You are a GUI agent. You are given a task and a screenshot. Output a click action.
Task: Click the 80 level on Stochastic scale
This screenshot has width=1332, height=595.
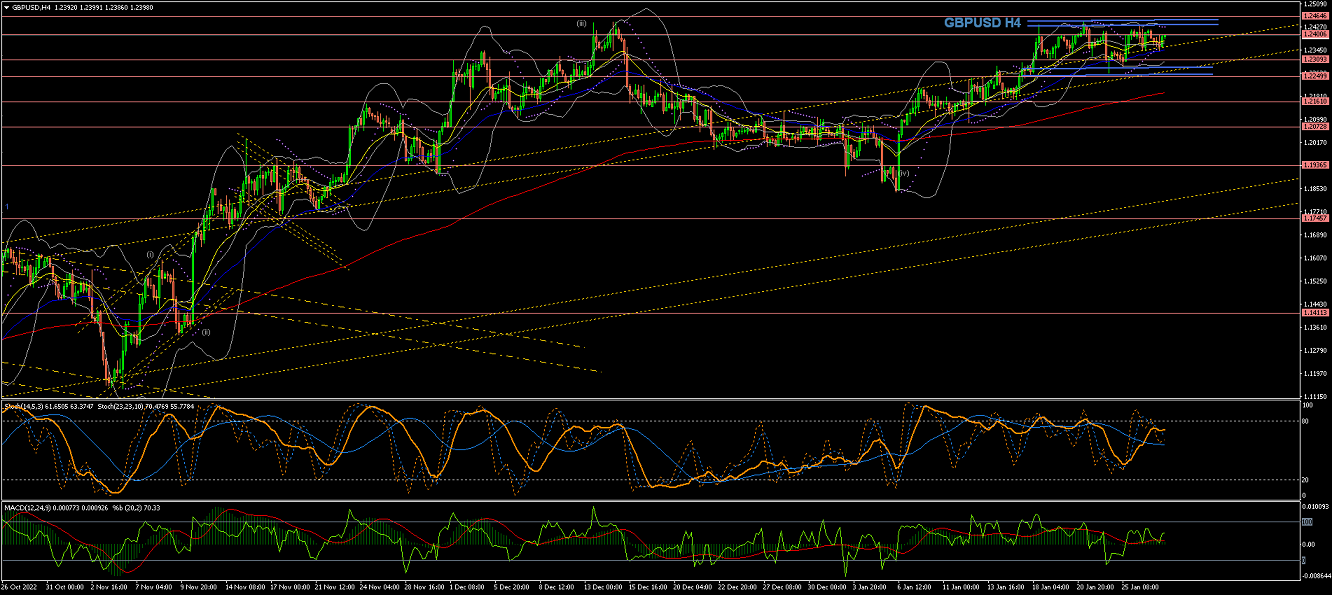pos(1304,421)
